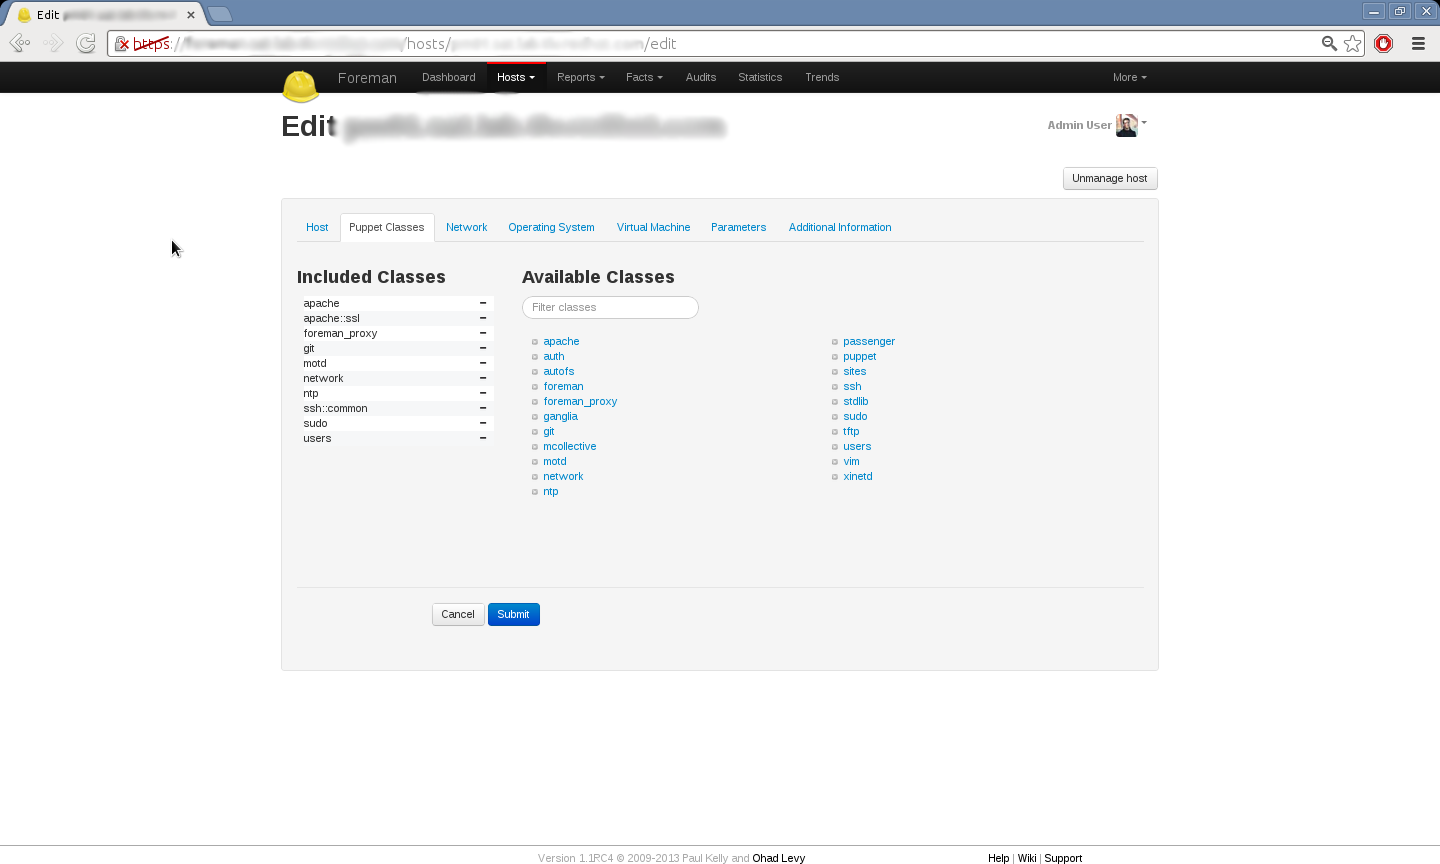This screenshot has height=864, width=1440.
Task: Bookmark this page with the star icon
Action: (1353, 43)
